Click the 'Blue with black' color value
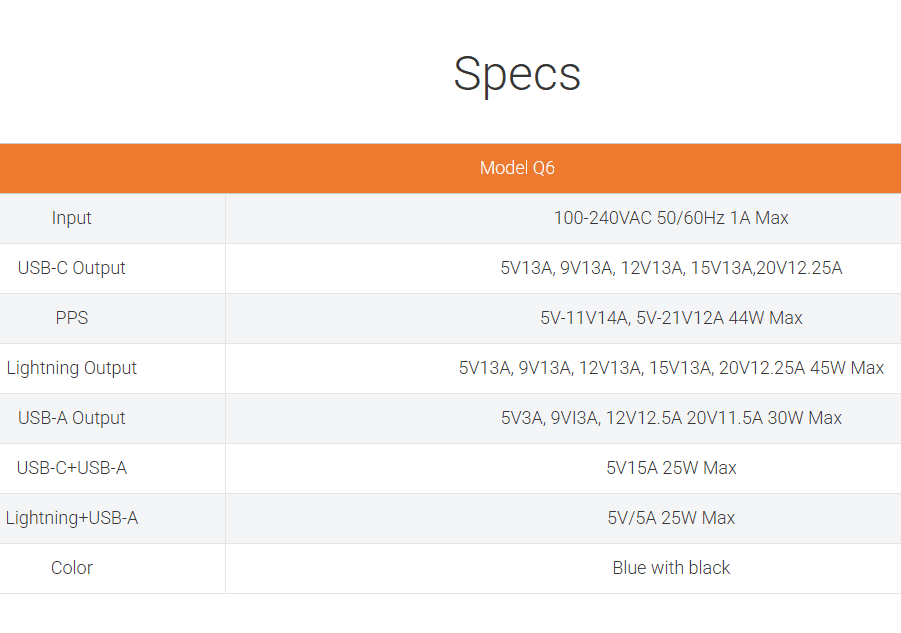This screenshot has height=633, width=901. (x=671, y=568)
